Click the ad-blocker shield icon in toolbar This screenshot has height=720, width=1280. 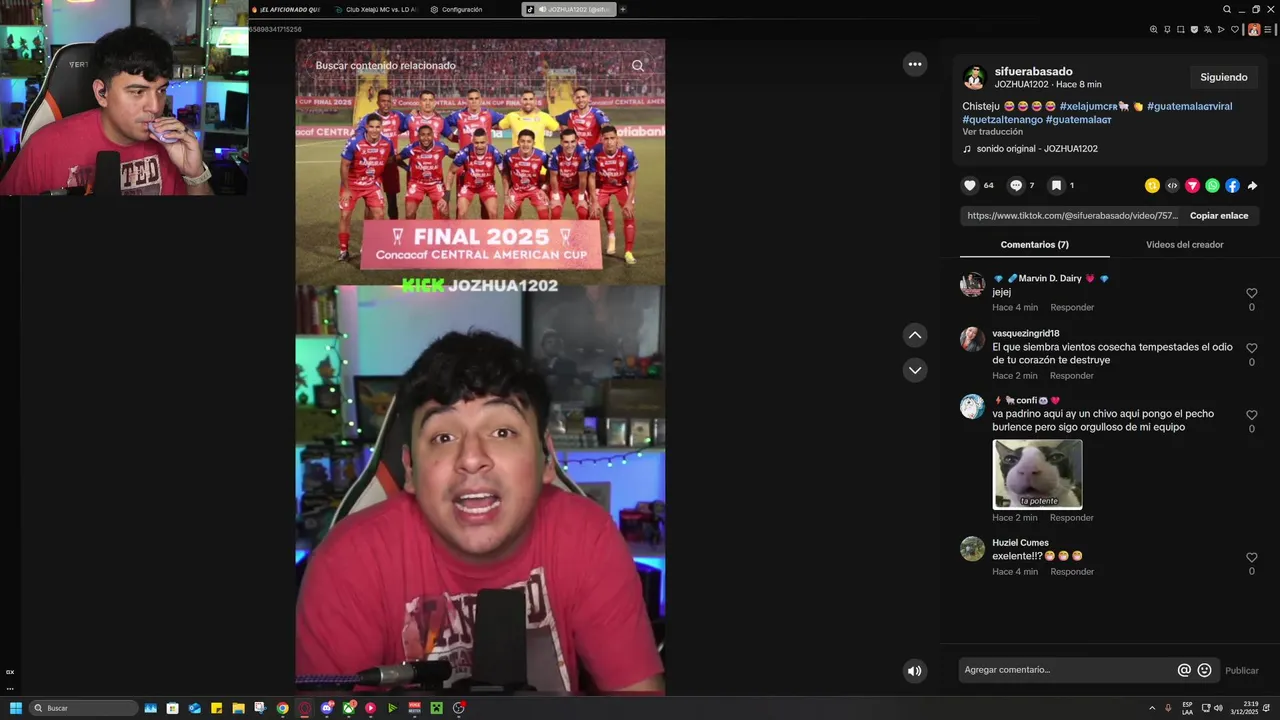point(1193,30)
